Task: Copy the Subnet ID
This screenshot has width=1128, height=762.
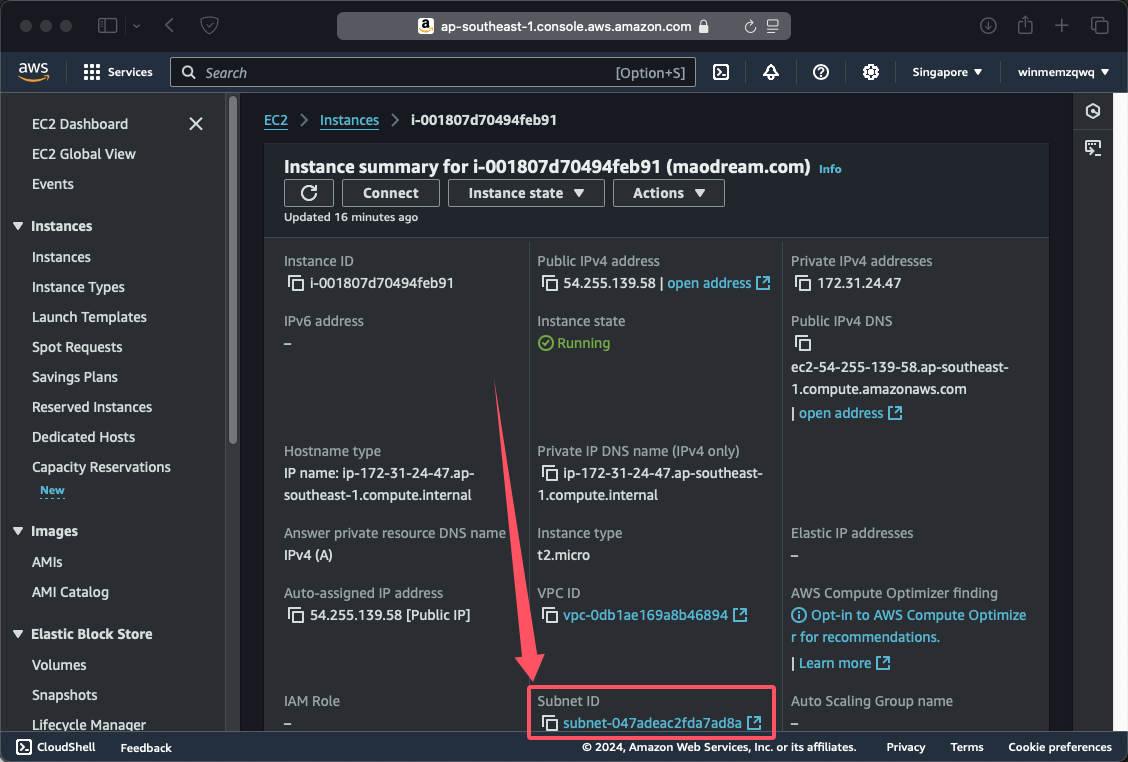Action: (550, 723)
